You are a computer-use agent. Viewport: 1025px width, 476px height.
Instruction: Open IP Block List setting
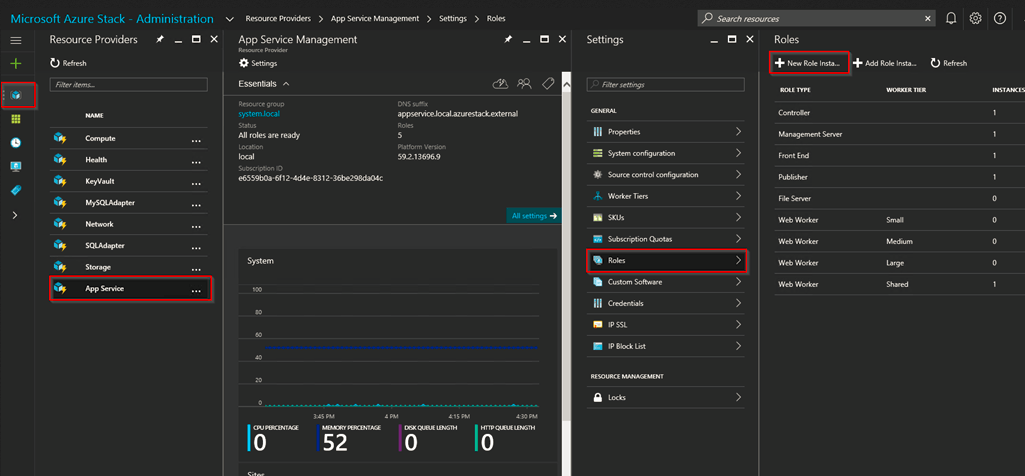coord(665,346)
